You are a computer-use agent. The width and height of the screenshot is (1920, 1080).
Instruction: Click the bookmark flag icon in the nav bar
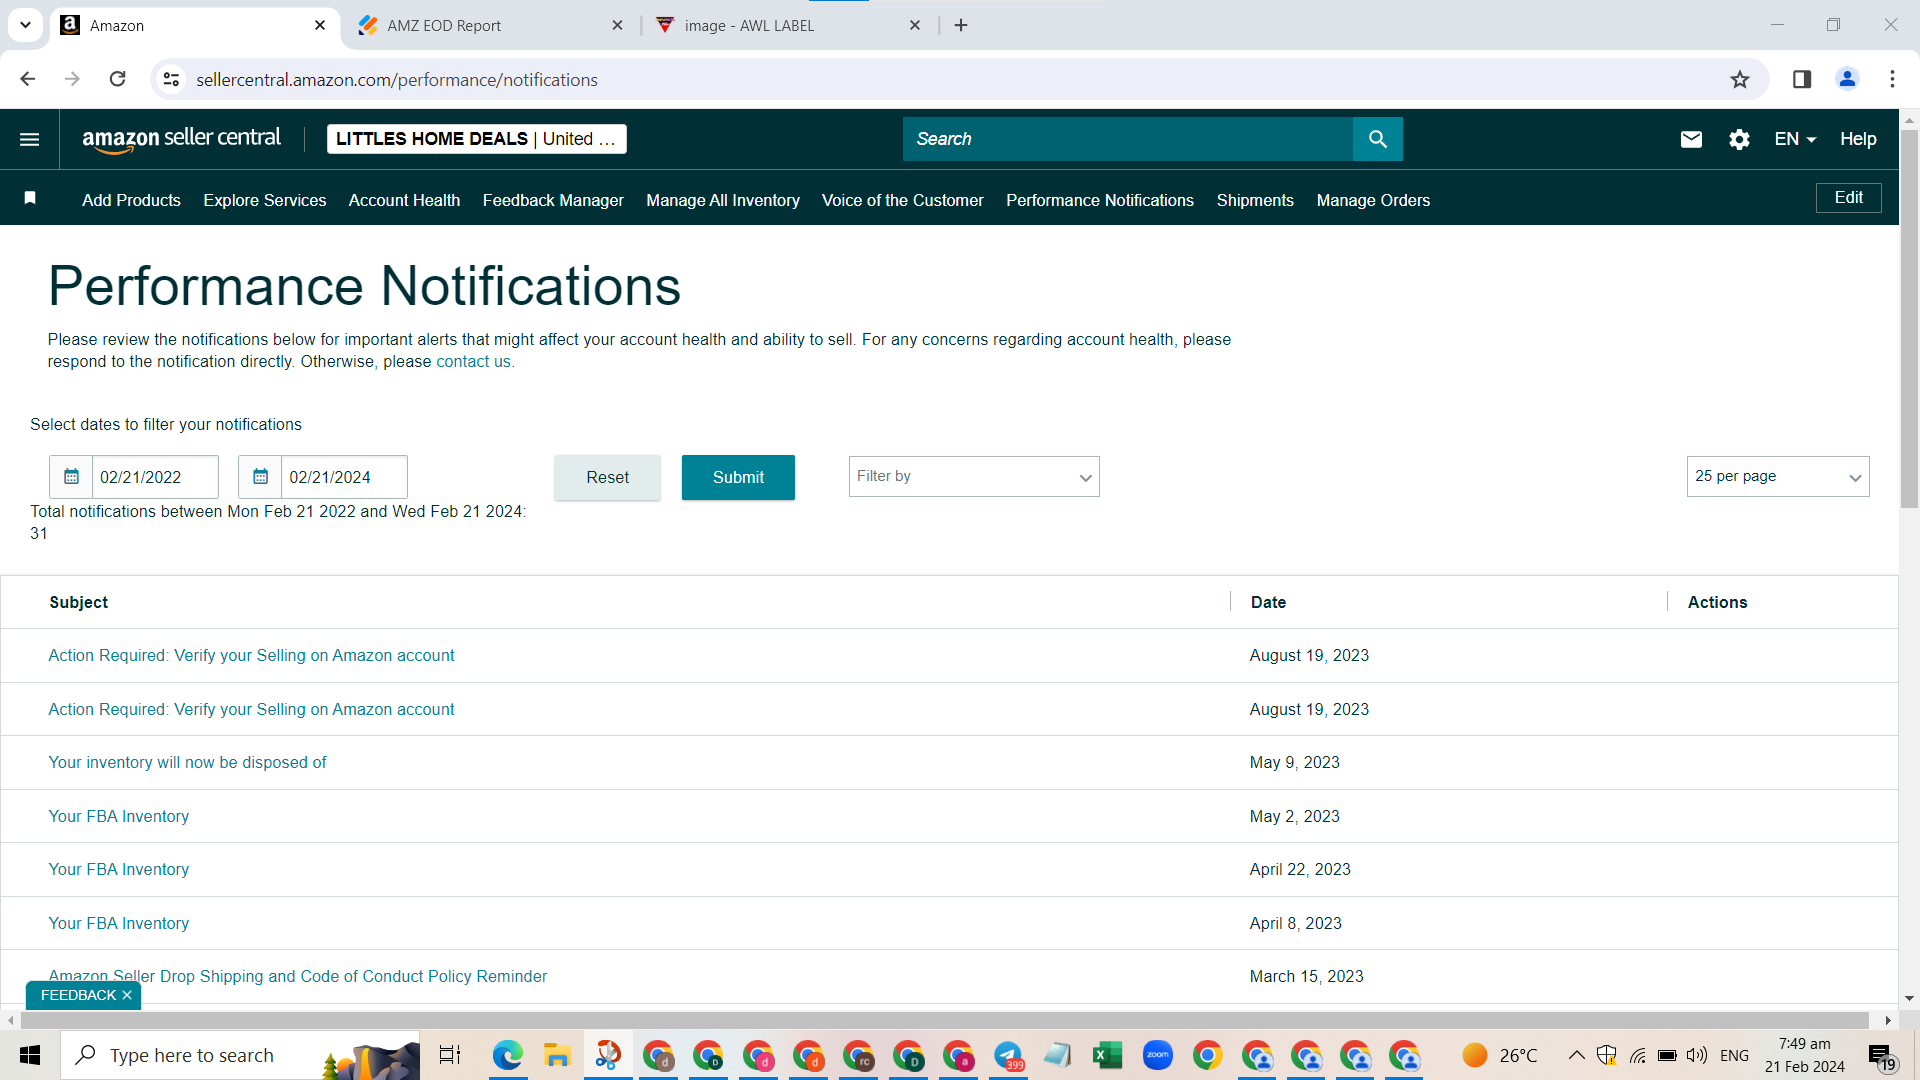[x=30, y=199]
